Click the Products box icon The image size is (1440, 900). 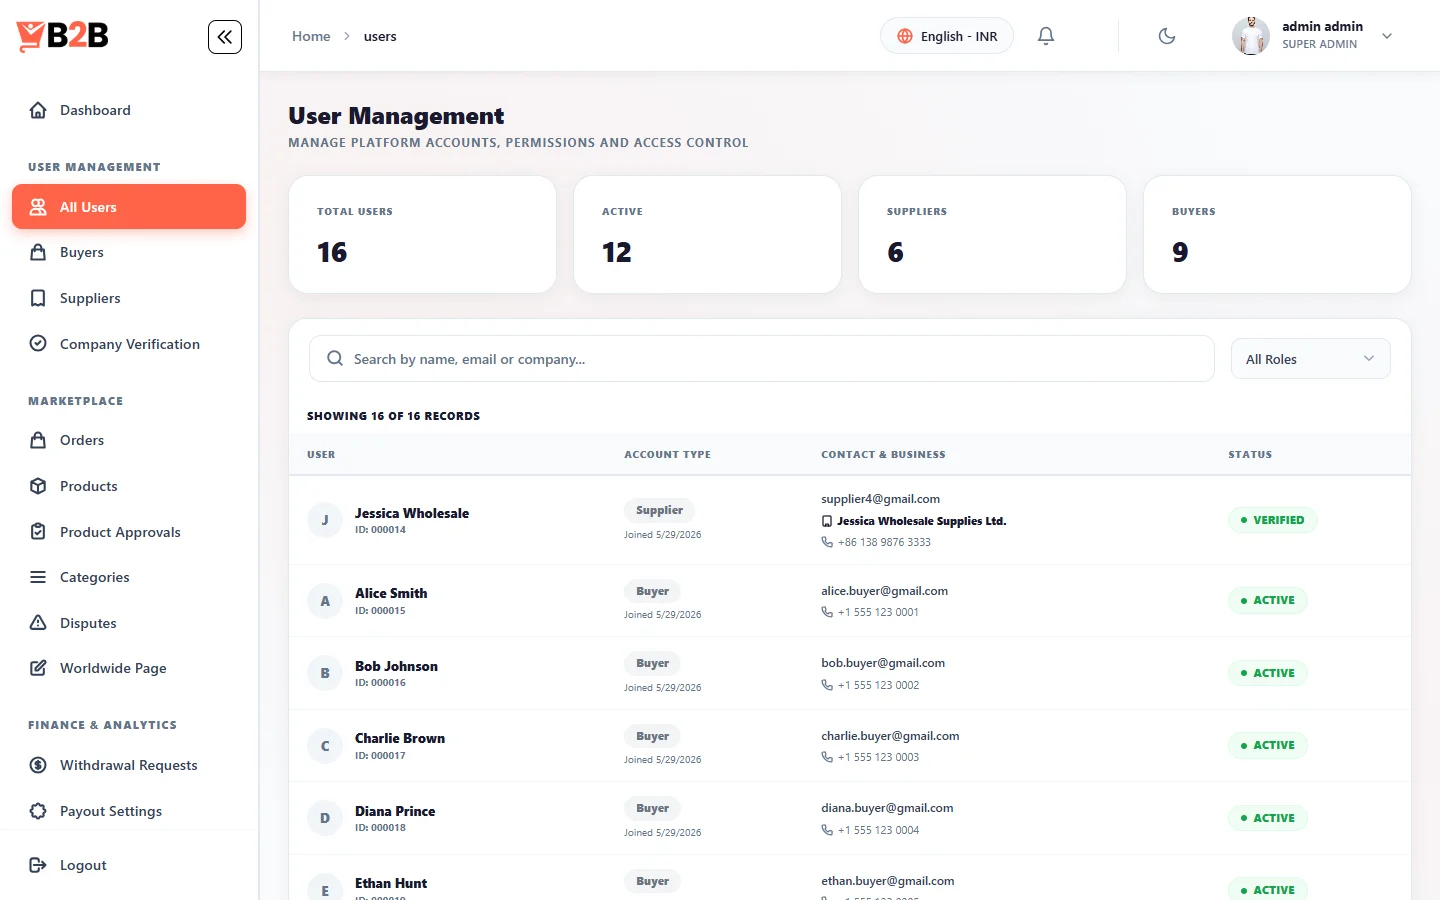(38, 486)
